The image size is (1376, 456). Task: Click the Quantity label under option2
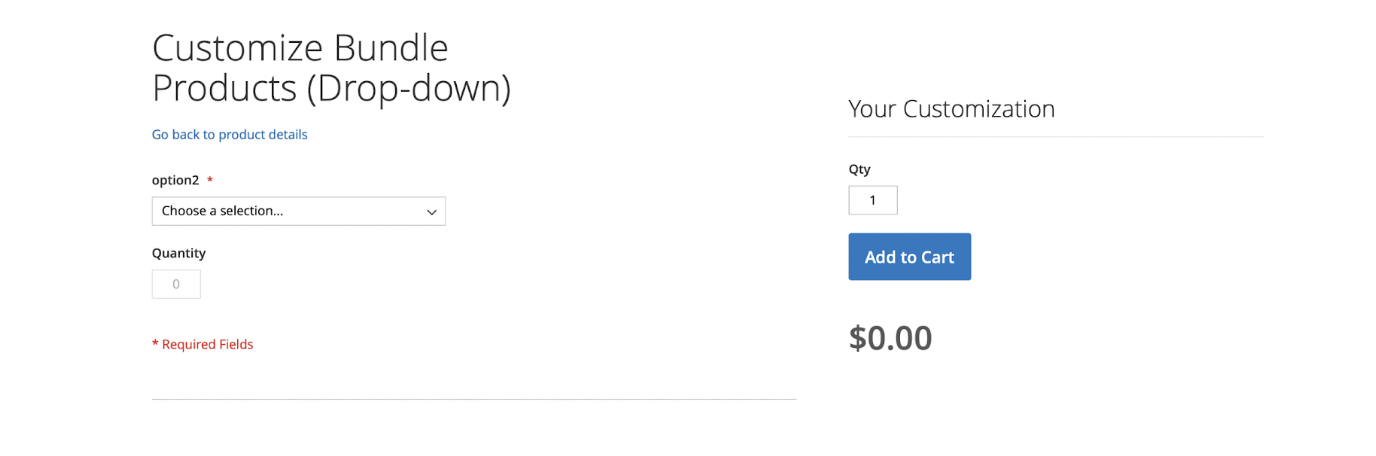pyautogui.click(x=179, y=253)
